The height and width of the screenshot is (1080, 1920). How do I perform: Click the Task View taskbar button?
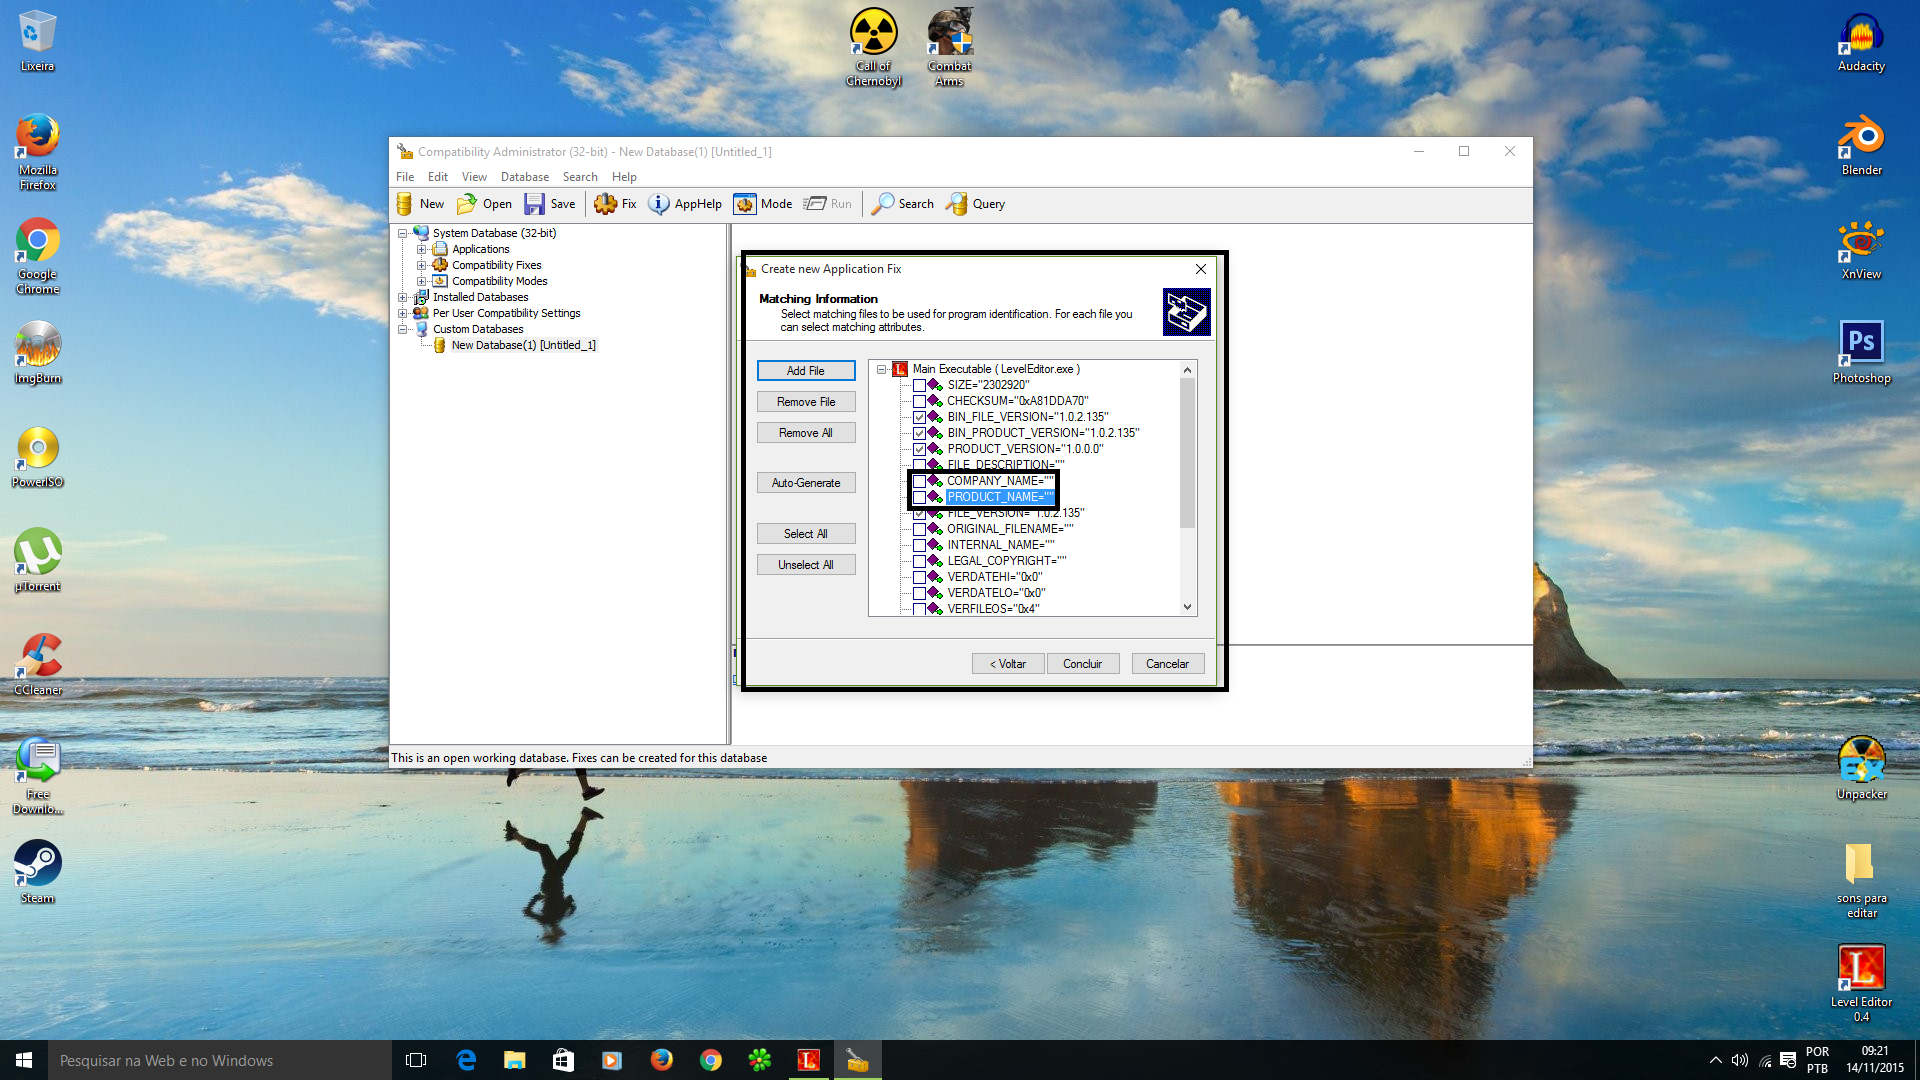(x=416, y=1060)
